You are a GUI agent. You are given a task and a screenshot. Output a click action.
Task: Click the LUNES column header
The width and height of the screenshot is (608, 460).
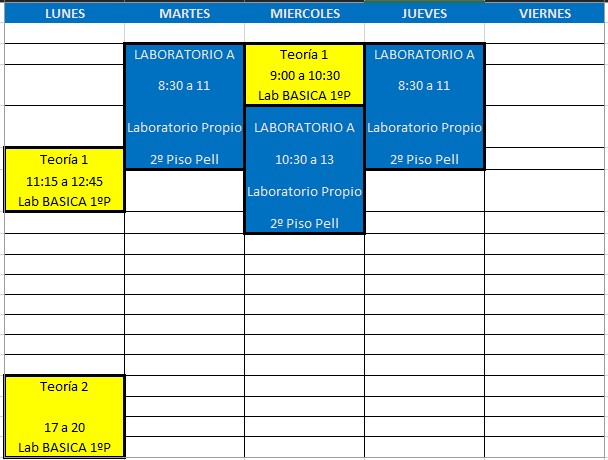tap(65, 13)
